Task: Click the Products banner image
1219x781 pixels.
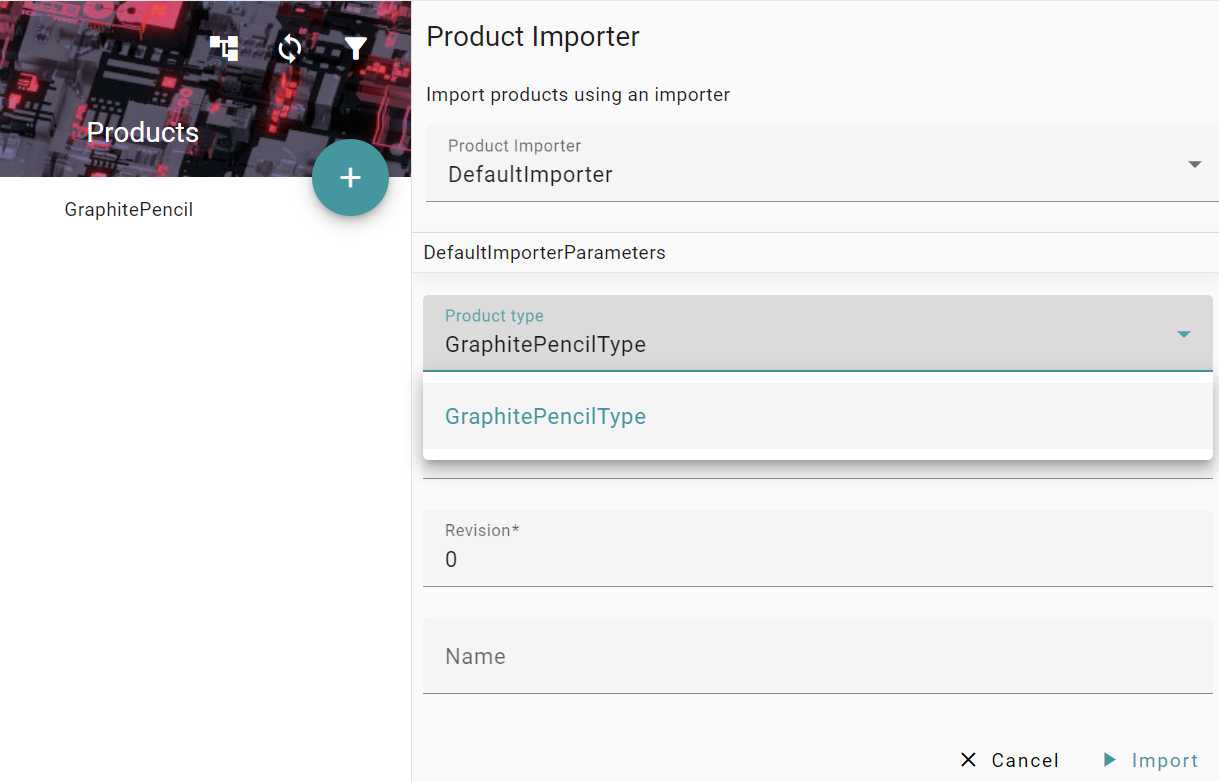Action: tap(205, 89)
